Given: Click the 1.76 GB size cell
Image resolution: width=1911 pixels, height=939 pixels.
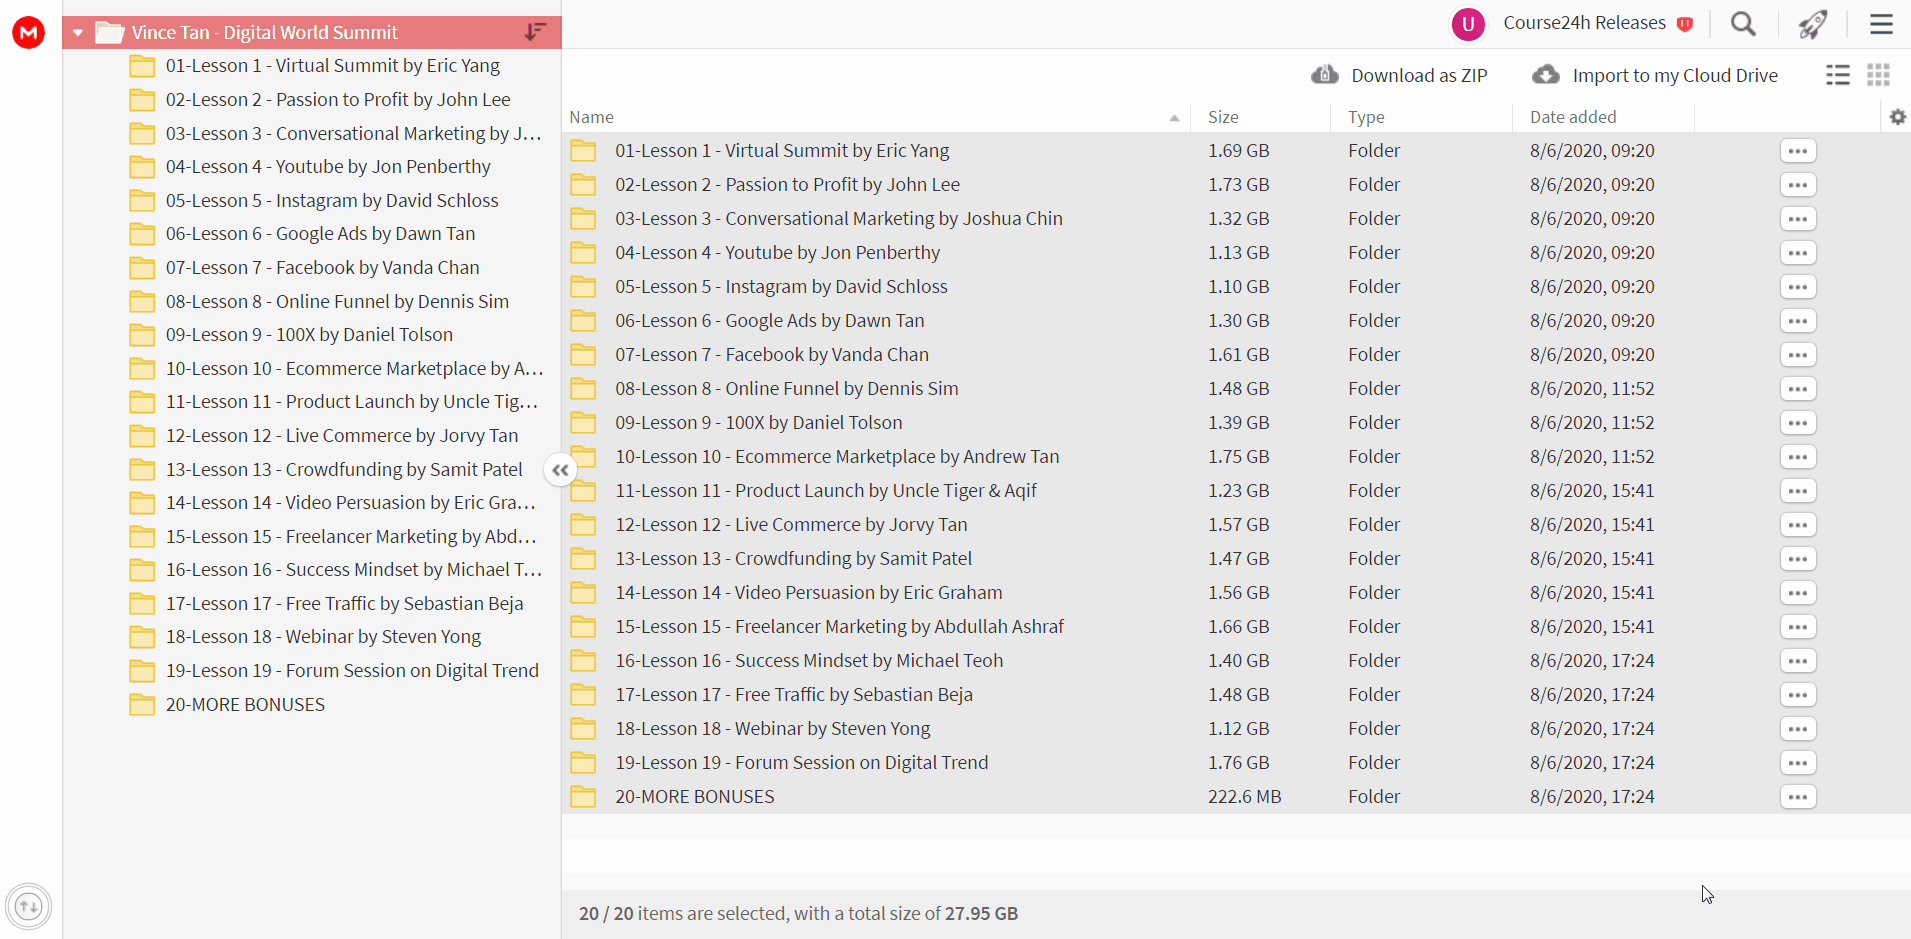Looking at the screenshot, I should coord(1238,763).
